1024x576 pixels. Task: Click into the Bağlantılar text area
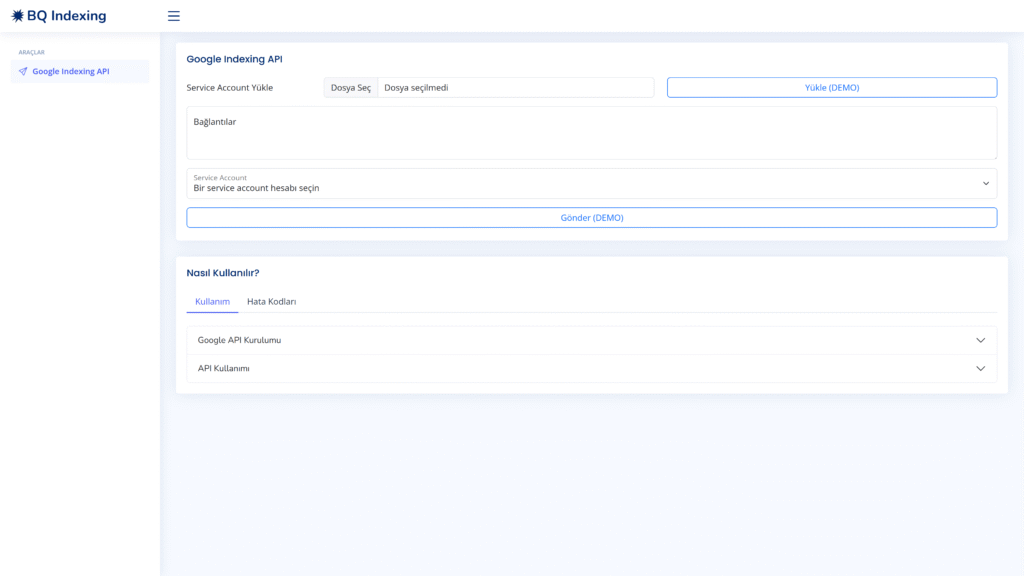[592, 133]
